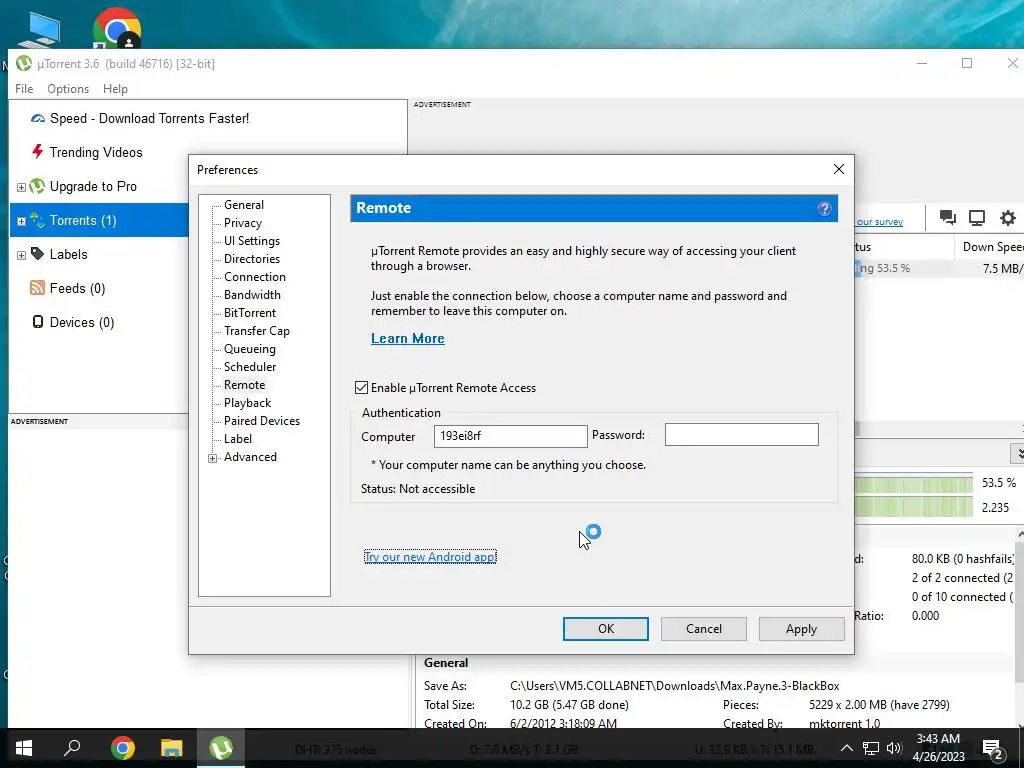The width and height of the screenshot is (1024, 768).
Task: Open the File menu
Action: click(x=24, y=89)
